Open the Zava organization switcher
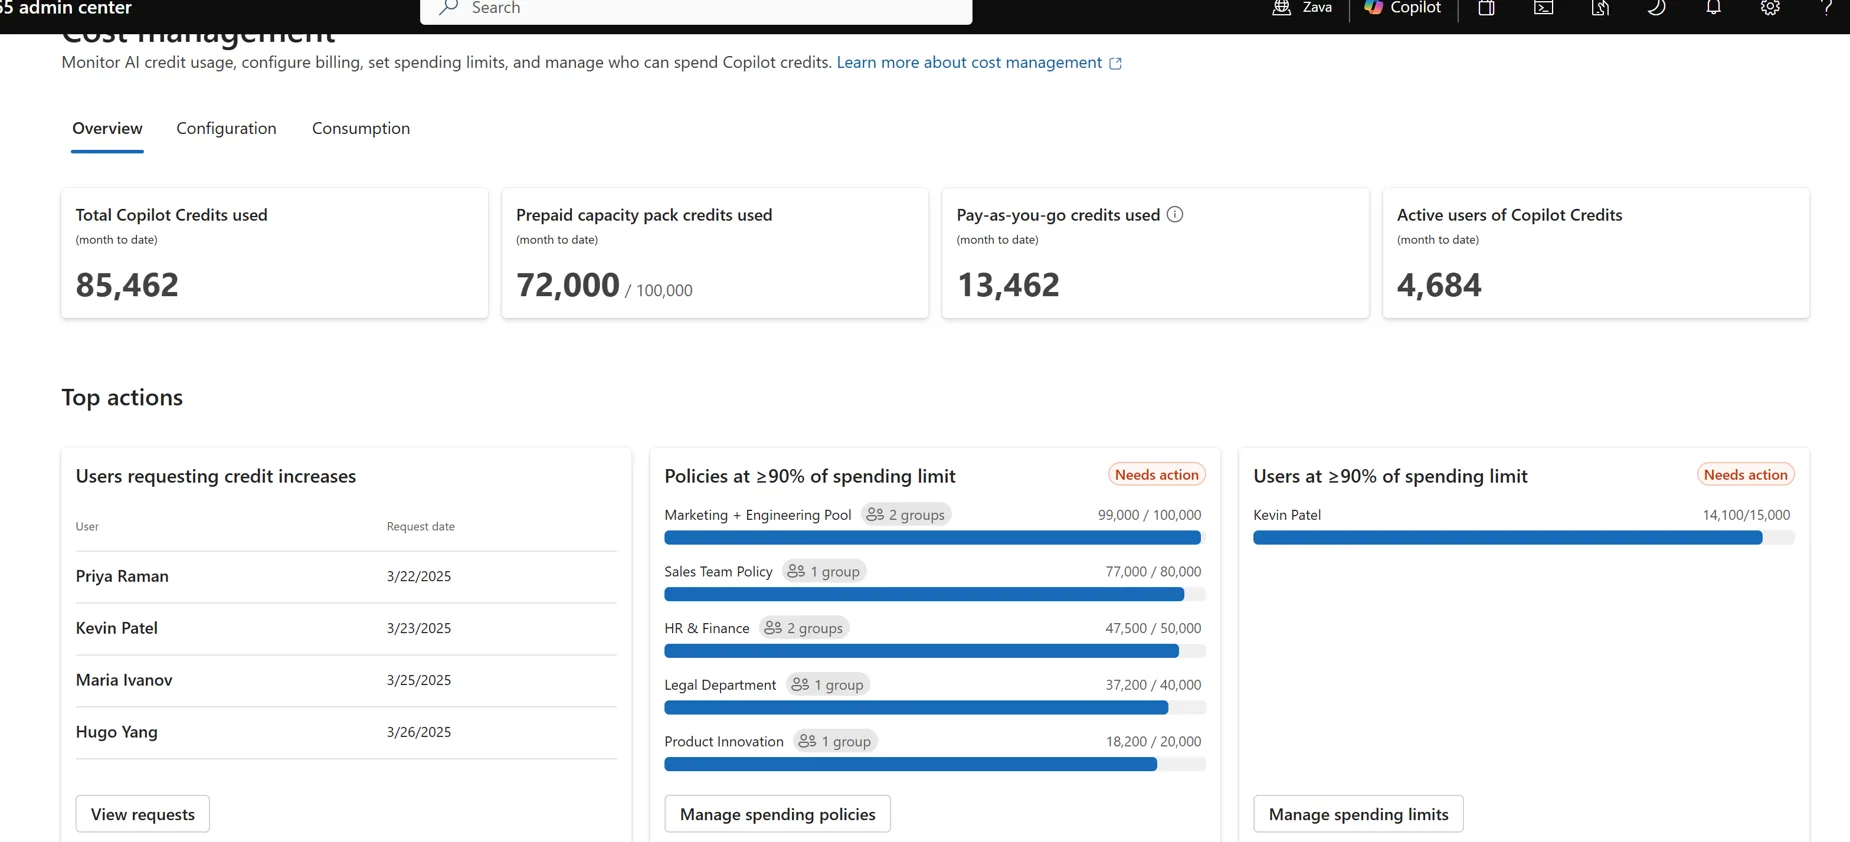 pyautogui.click(x=1301, y=8)
